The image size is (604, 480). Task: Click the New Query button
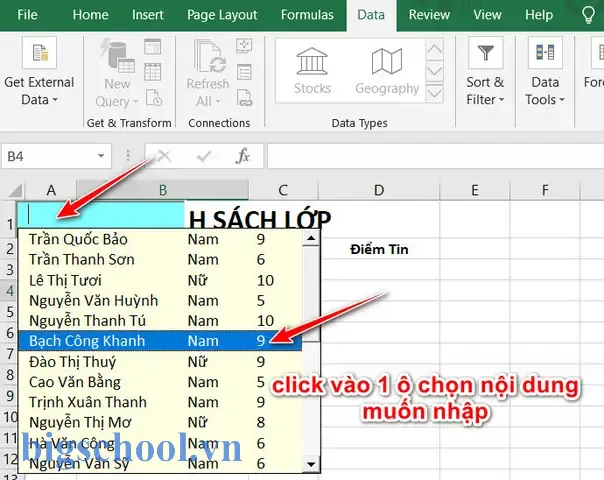(117, 72)
